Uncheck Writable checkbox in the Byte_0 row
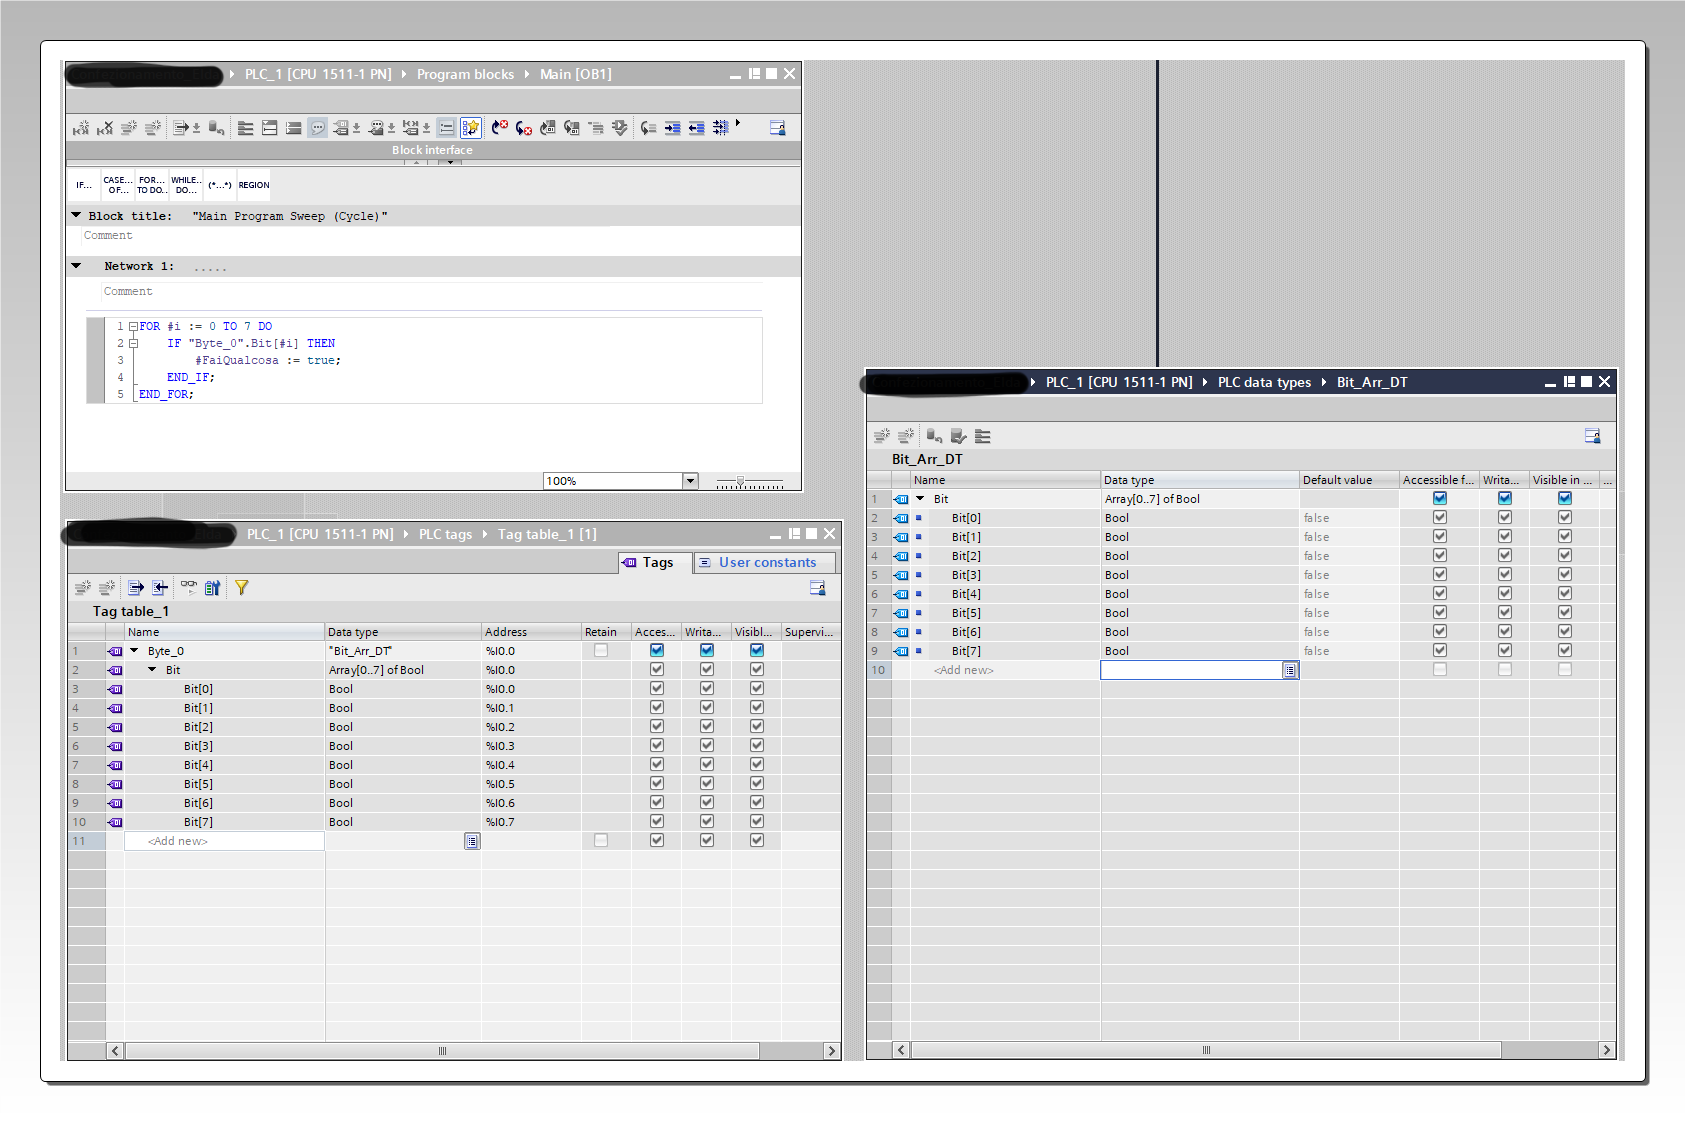 pos(707,651)
